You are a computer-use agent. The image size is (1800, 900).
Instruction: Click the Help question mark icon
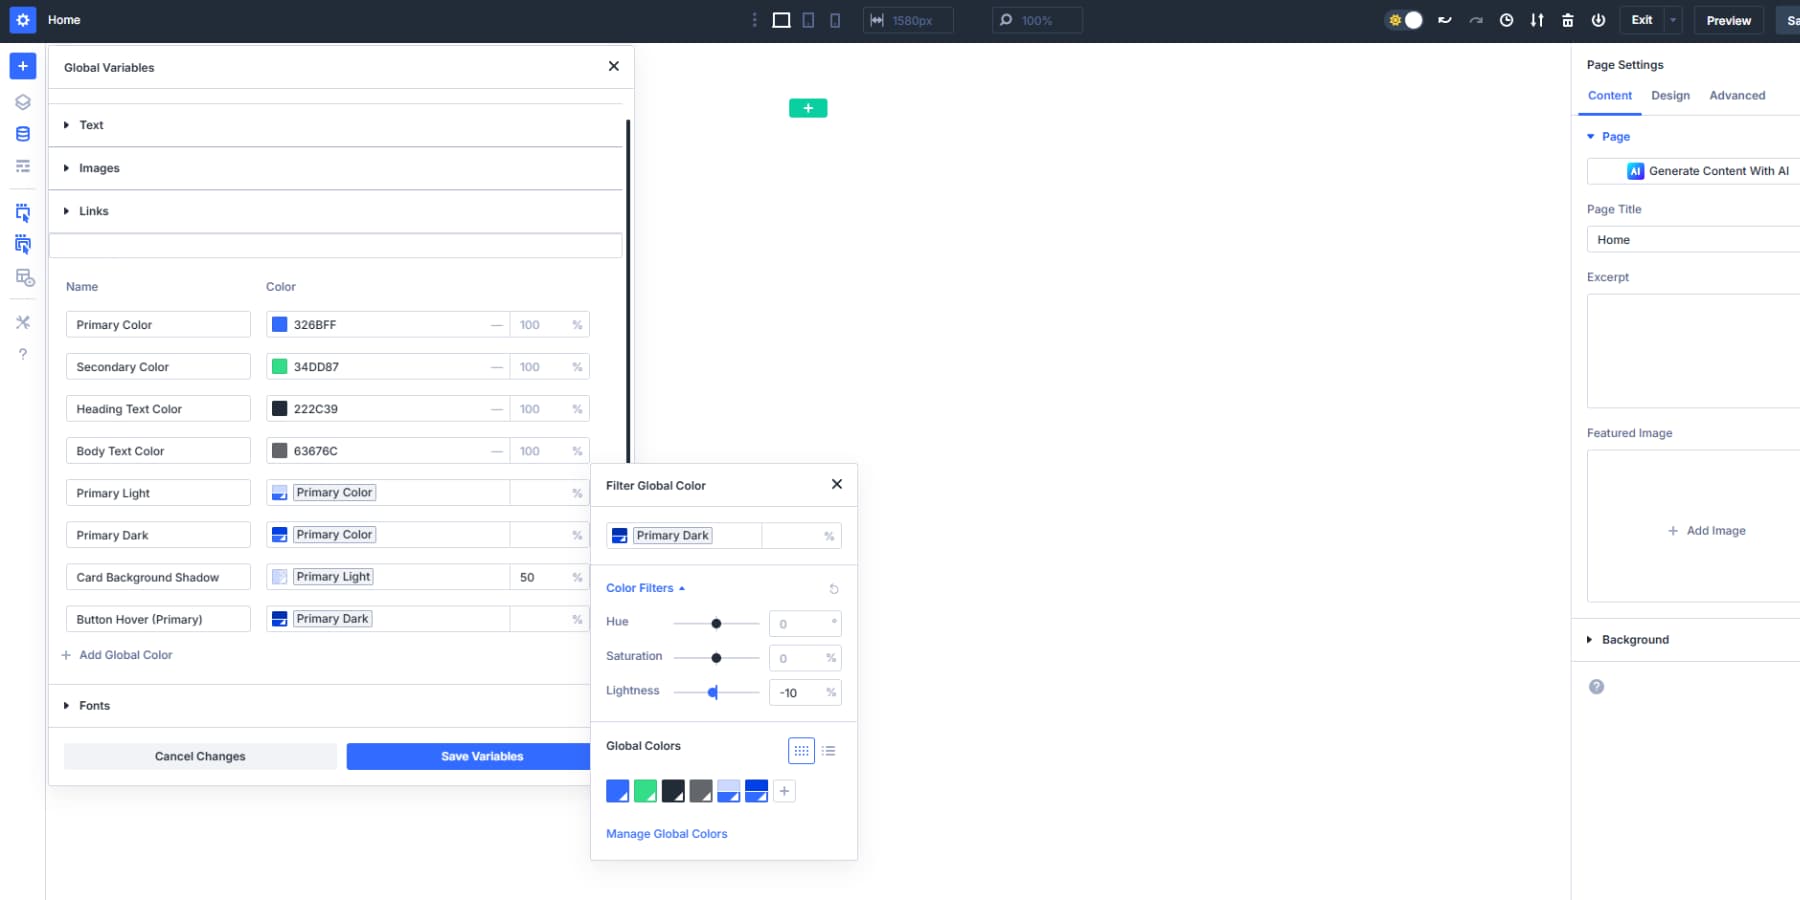click(x=22, y=353)
